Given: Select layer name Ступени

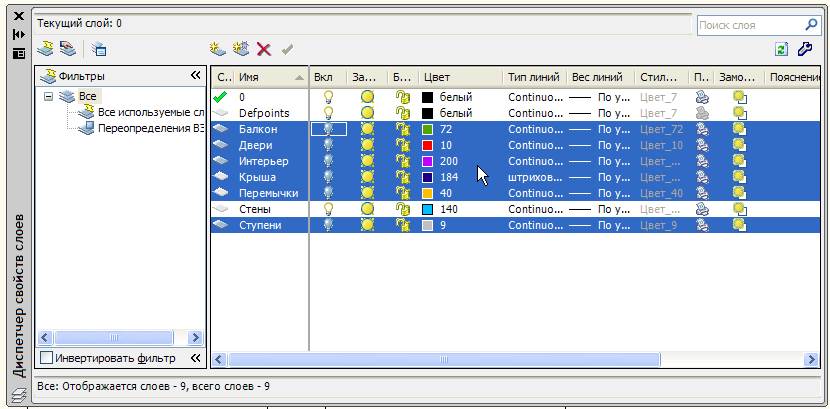Looking at the screenshot, I should point(260,225).
